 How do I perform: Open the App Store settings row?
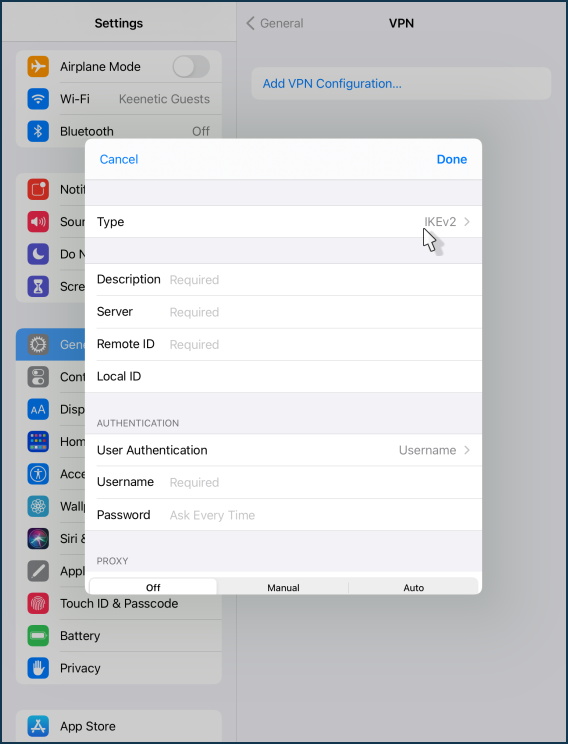pyautogui.click(x=119, y=726)
